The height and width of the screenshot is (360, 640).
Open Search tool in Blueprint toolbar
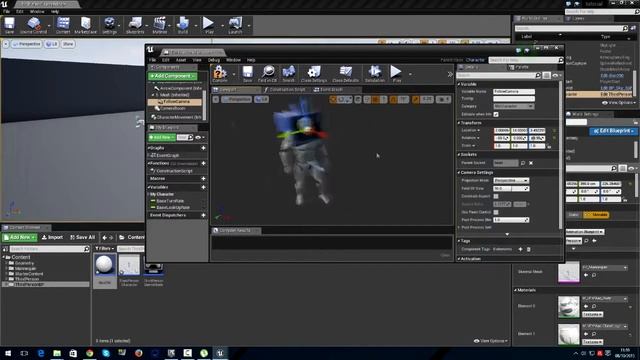coord(289,74)
